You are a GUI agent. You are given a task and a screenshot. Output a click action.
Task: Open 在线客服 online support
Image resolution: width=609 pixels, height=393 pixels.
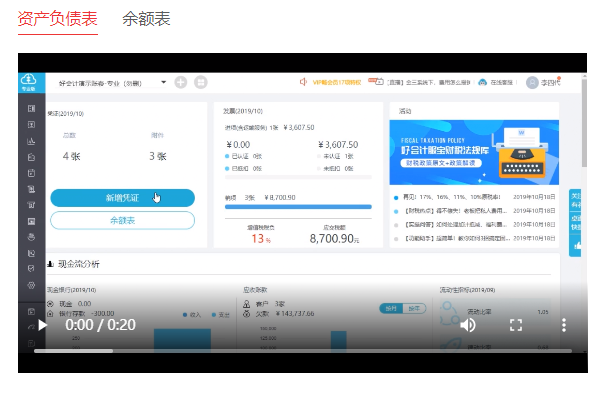501,82
